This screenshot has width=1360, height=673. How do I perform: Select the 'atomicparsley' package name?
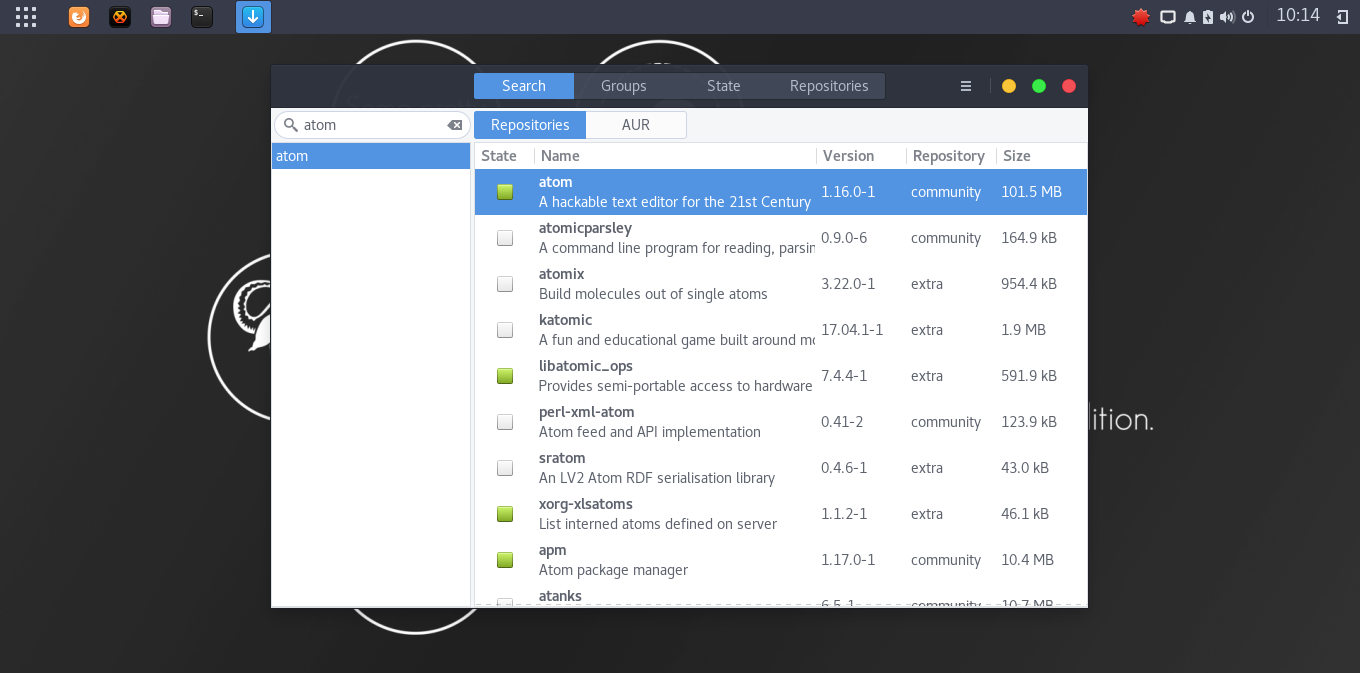[585, 228]
